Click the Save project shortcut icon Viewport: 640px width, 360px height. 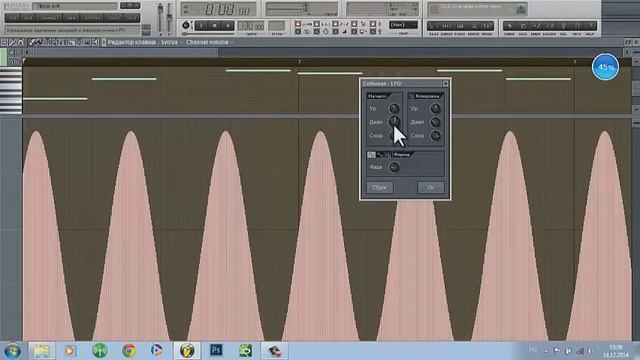coord(523,27)
